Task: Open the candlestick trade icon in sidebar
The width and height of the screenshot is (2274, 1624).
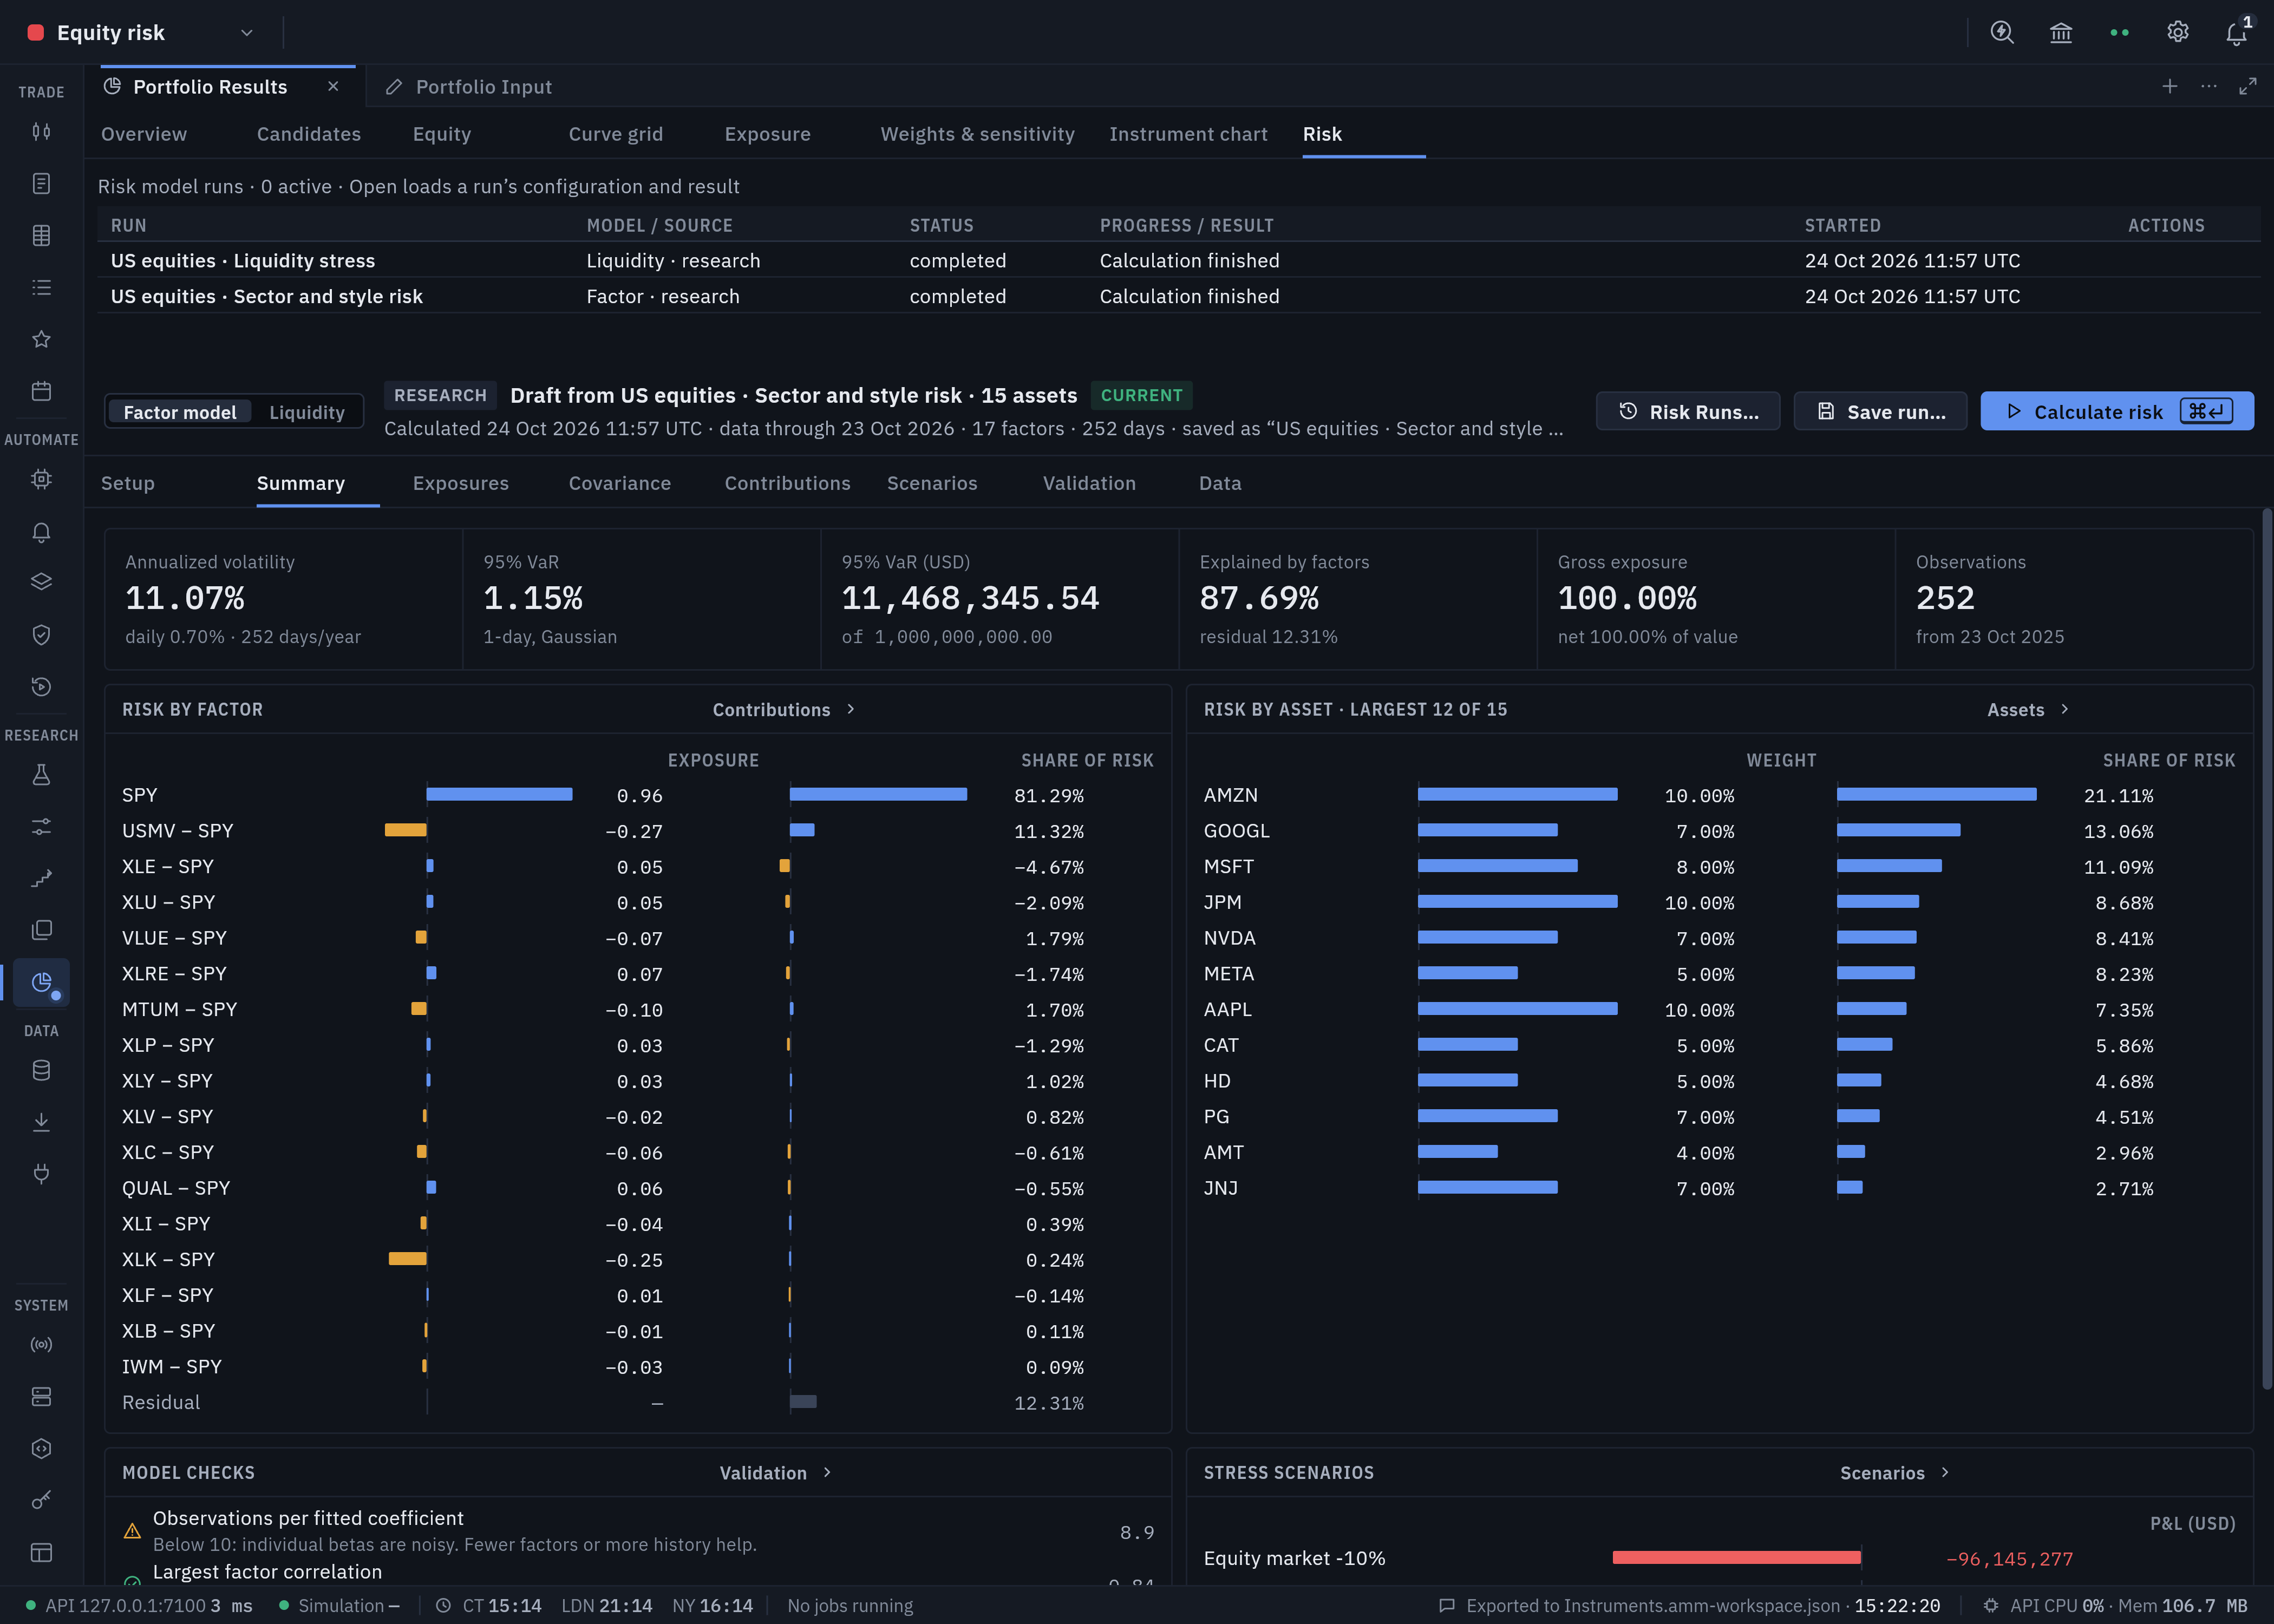Action: [41, 131]
